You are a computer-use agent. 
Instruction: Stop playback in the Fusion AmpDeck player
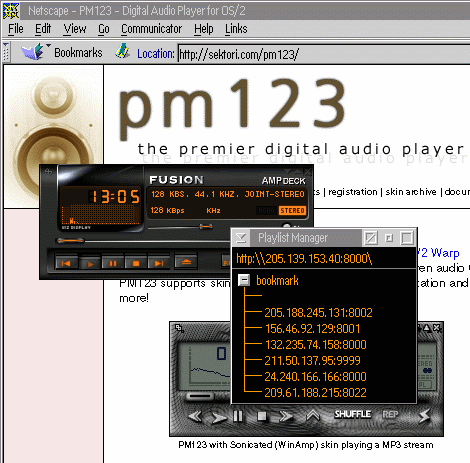coord(136,263)
